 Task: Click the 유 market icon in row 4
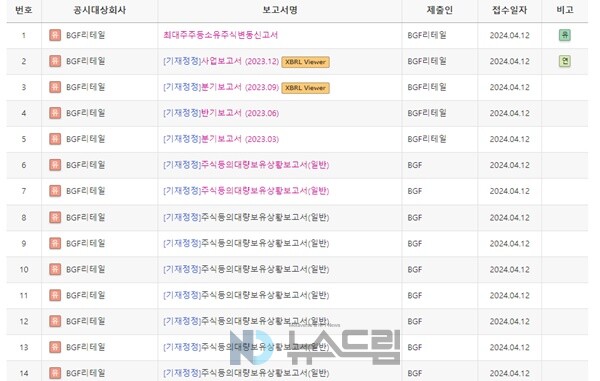coord(55,113)
